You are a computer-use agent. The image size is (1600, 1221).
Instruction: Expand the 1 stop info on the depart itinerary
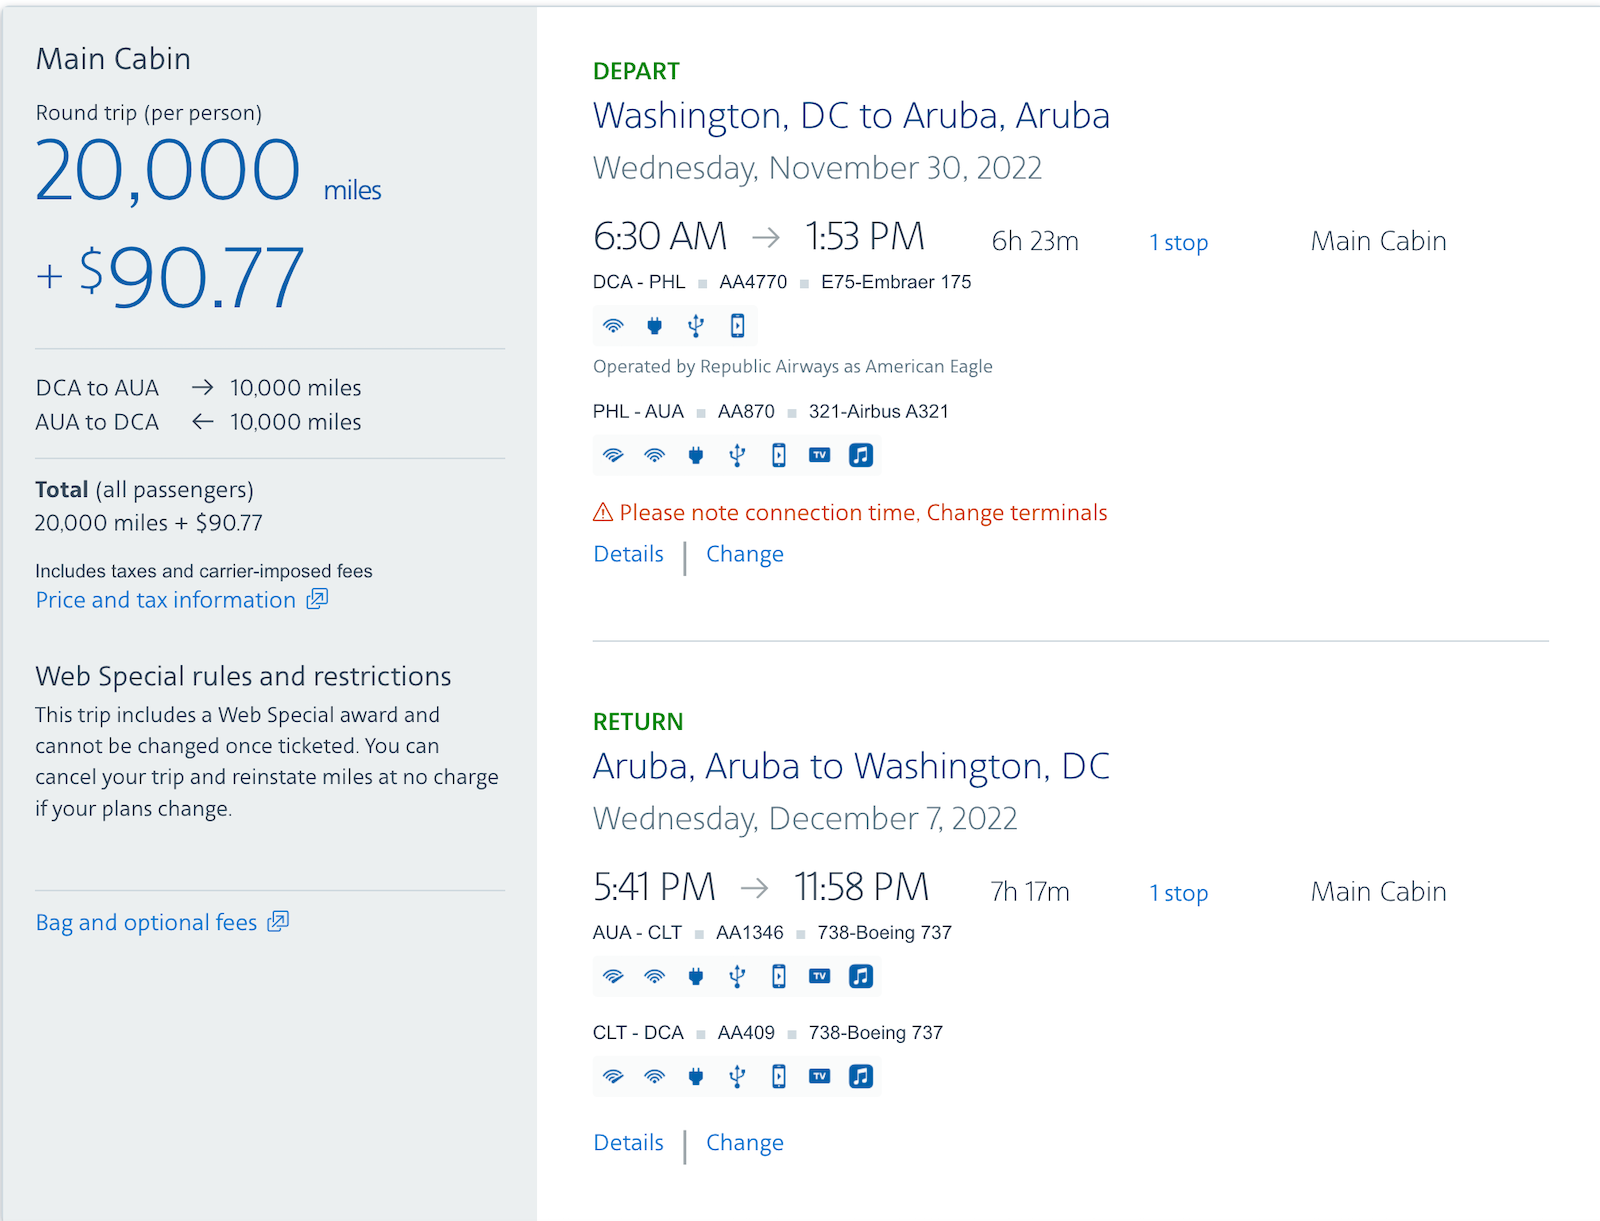1178,241
